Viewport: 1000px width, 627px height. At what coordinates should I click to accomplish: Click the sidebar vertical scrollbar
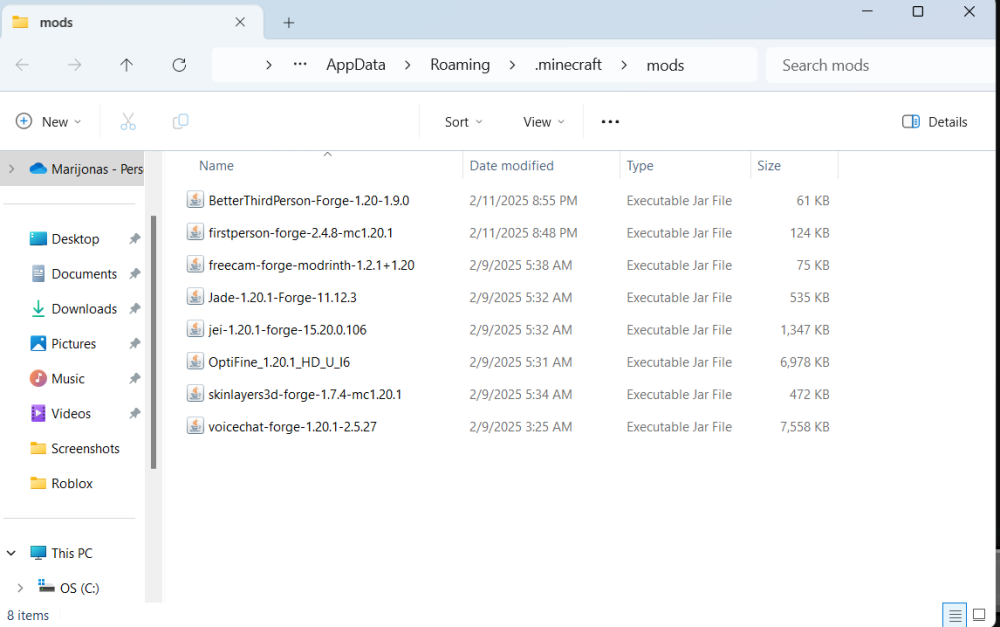(x=153, y=343)
